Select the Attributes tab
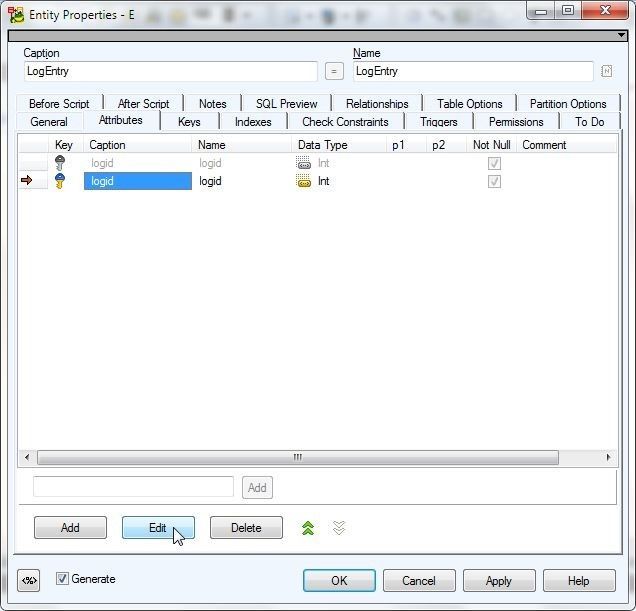This screenshot has height=611, width=636. (121, 120)
